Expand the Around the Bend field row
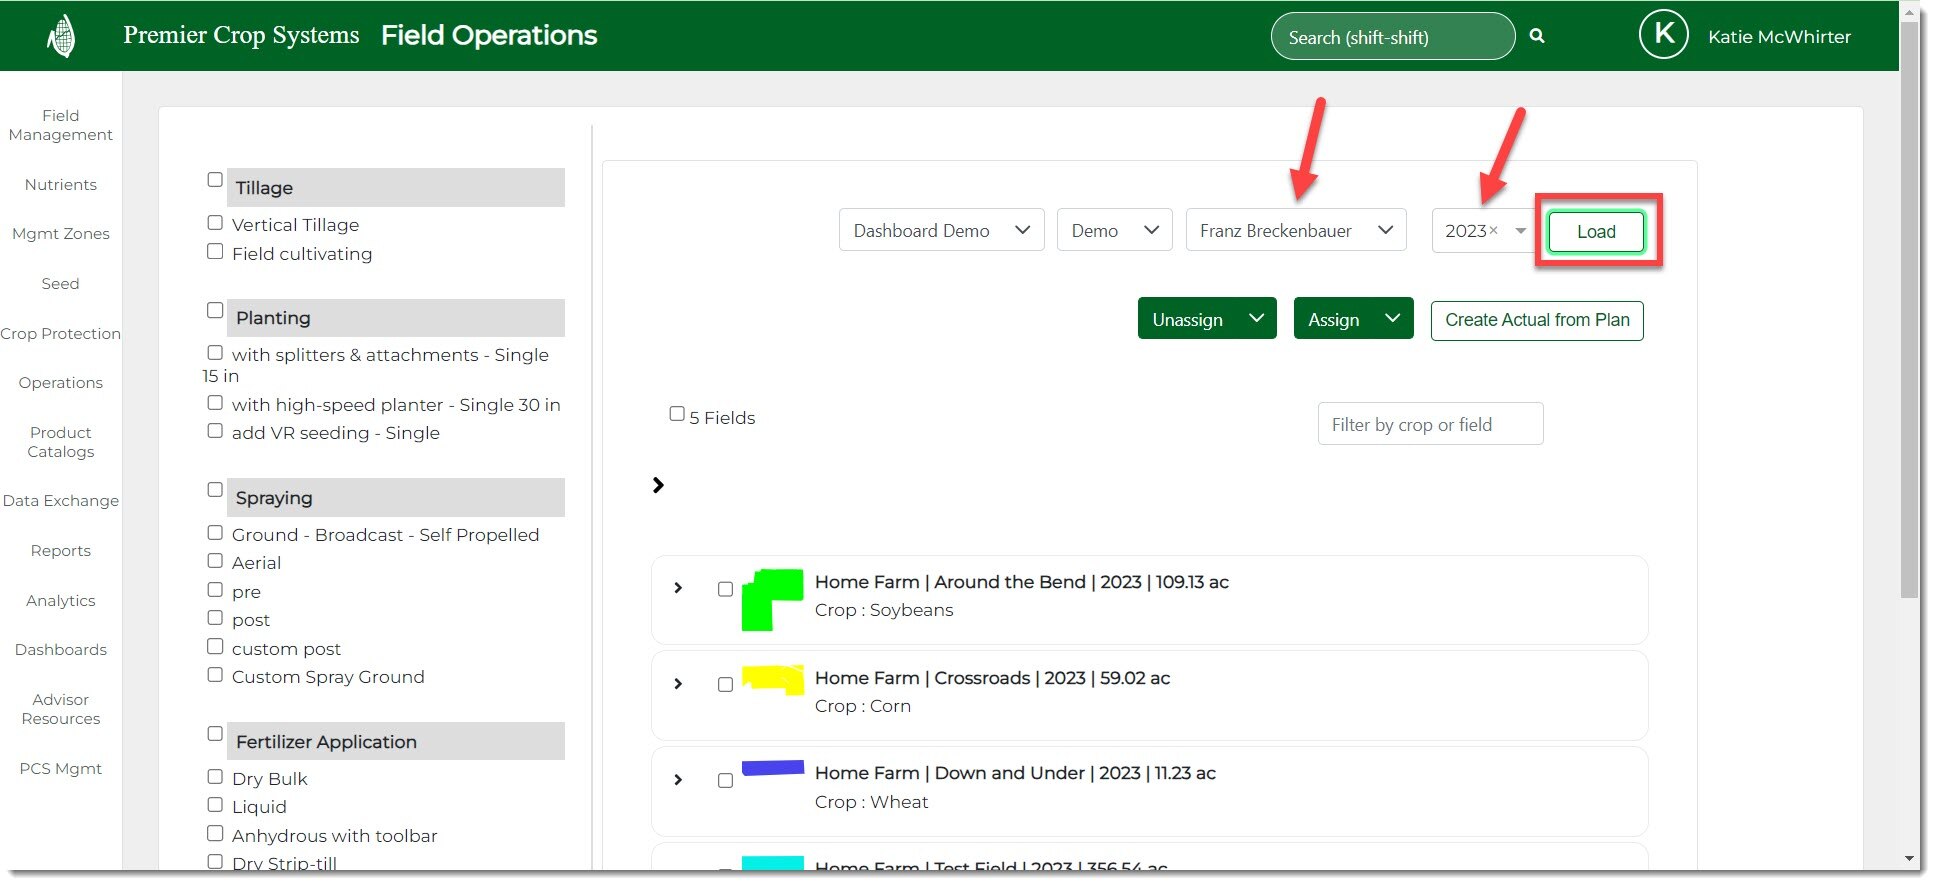The height and width of the screenshot is (885, 1935). 678,588
